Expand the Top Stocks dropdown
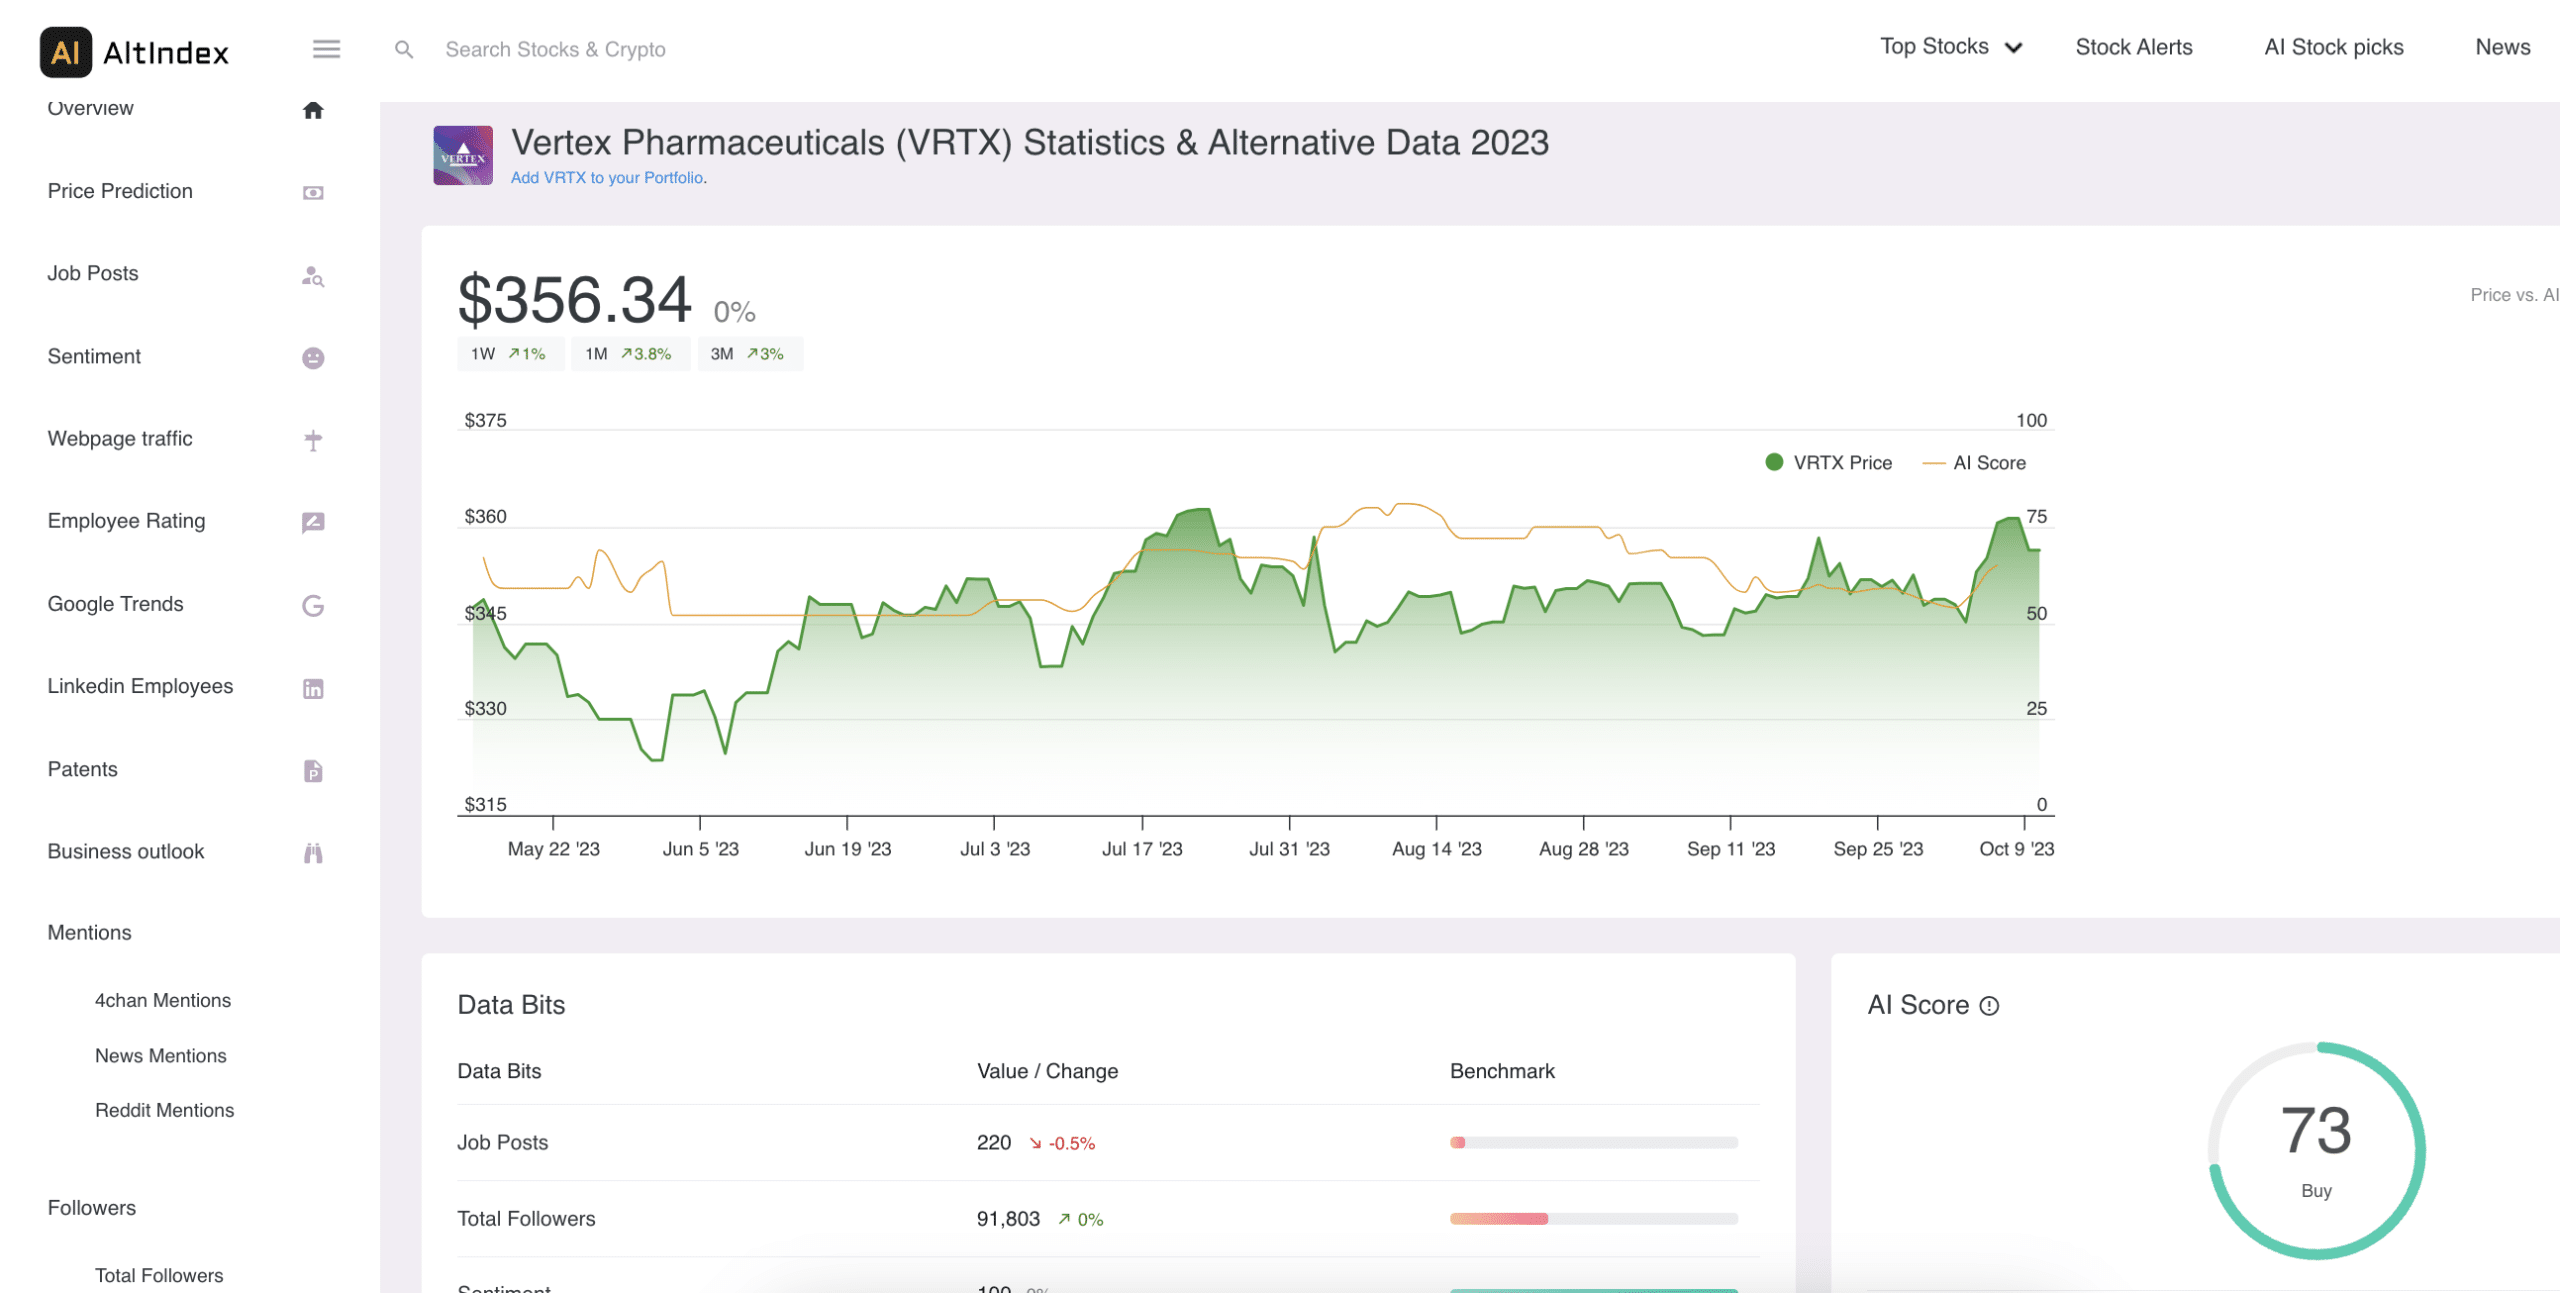Image resolution: width=2560 pixels, height=1293 pixels. coord(1951,47)
